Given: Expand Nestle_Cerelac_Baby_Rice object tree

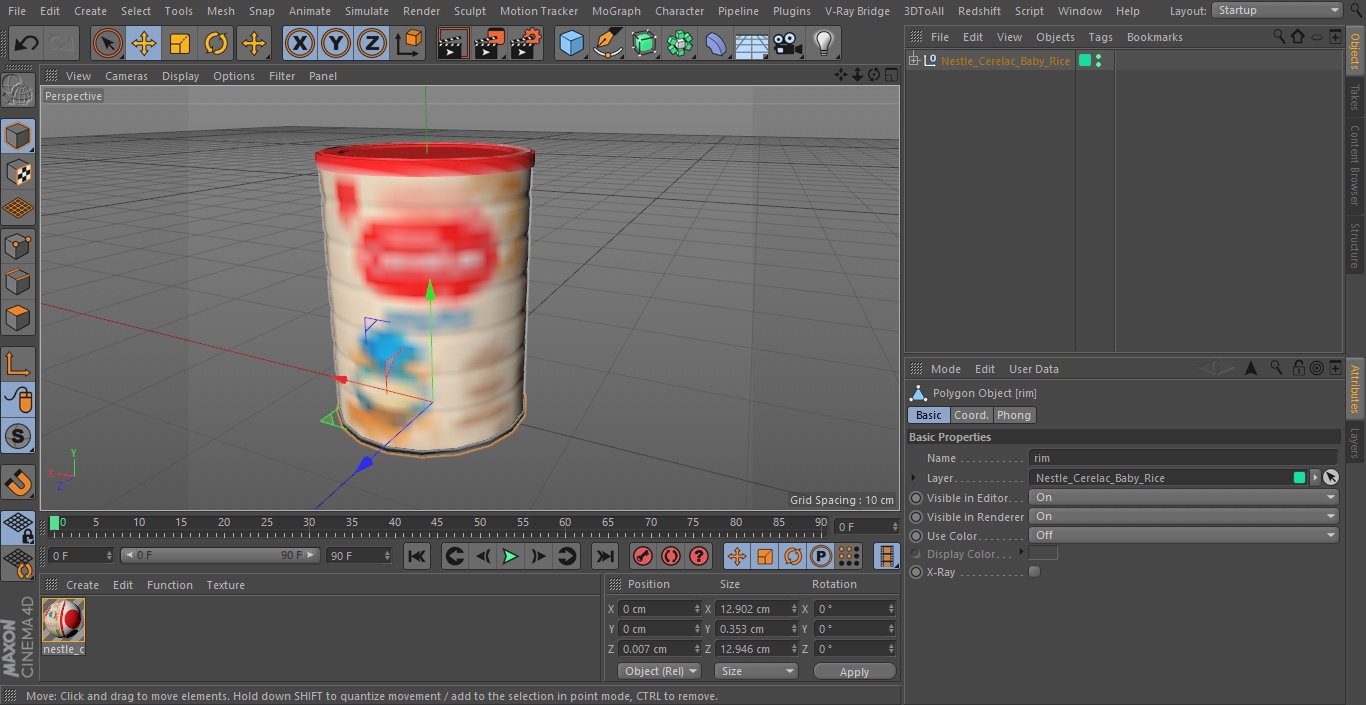Looking at the screenshot, I should (913, 61).
